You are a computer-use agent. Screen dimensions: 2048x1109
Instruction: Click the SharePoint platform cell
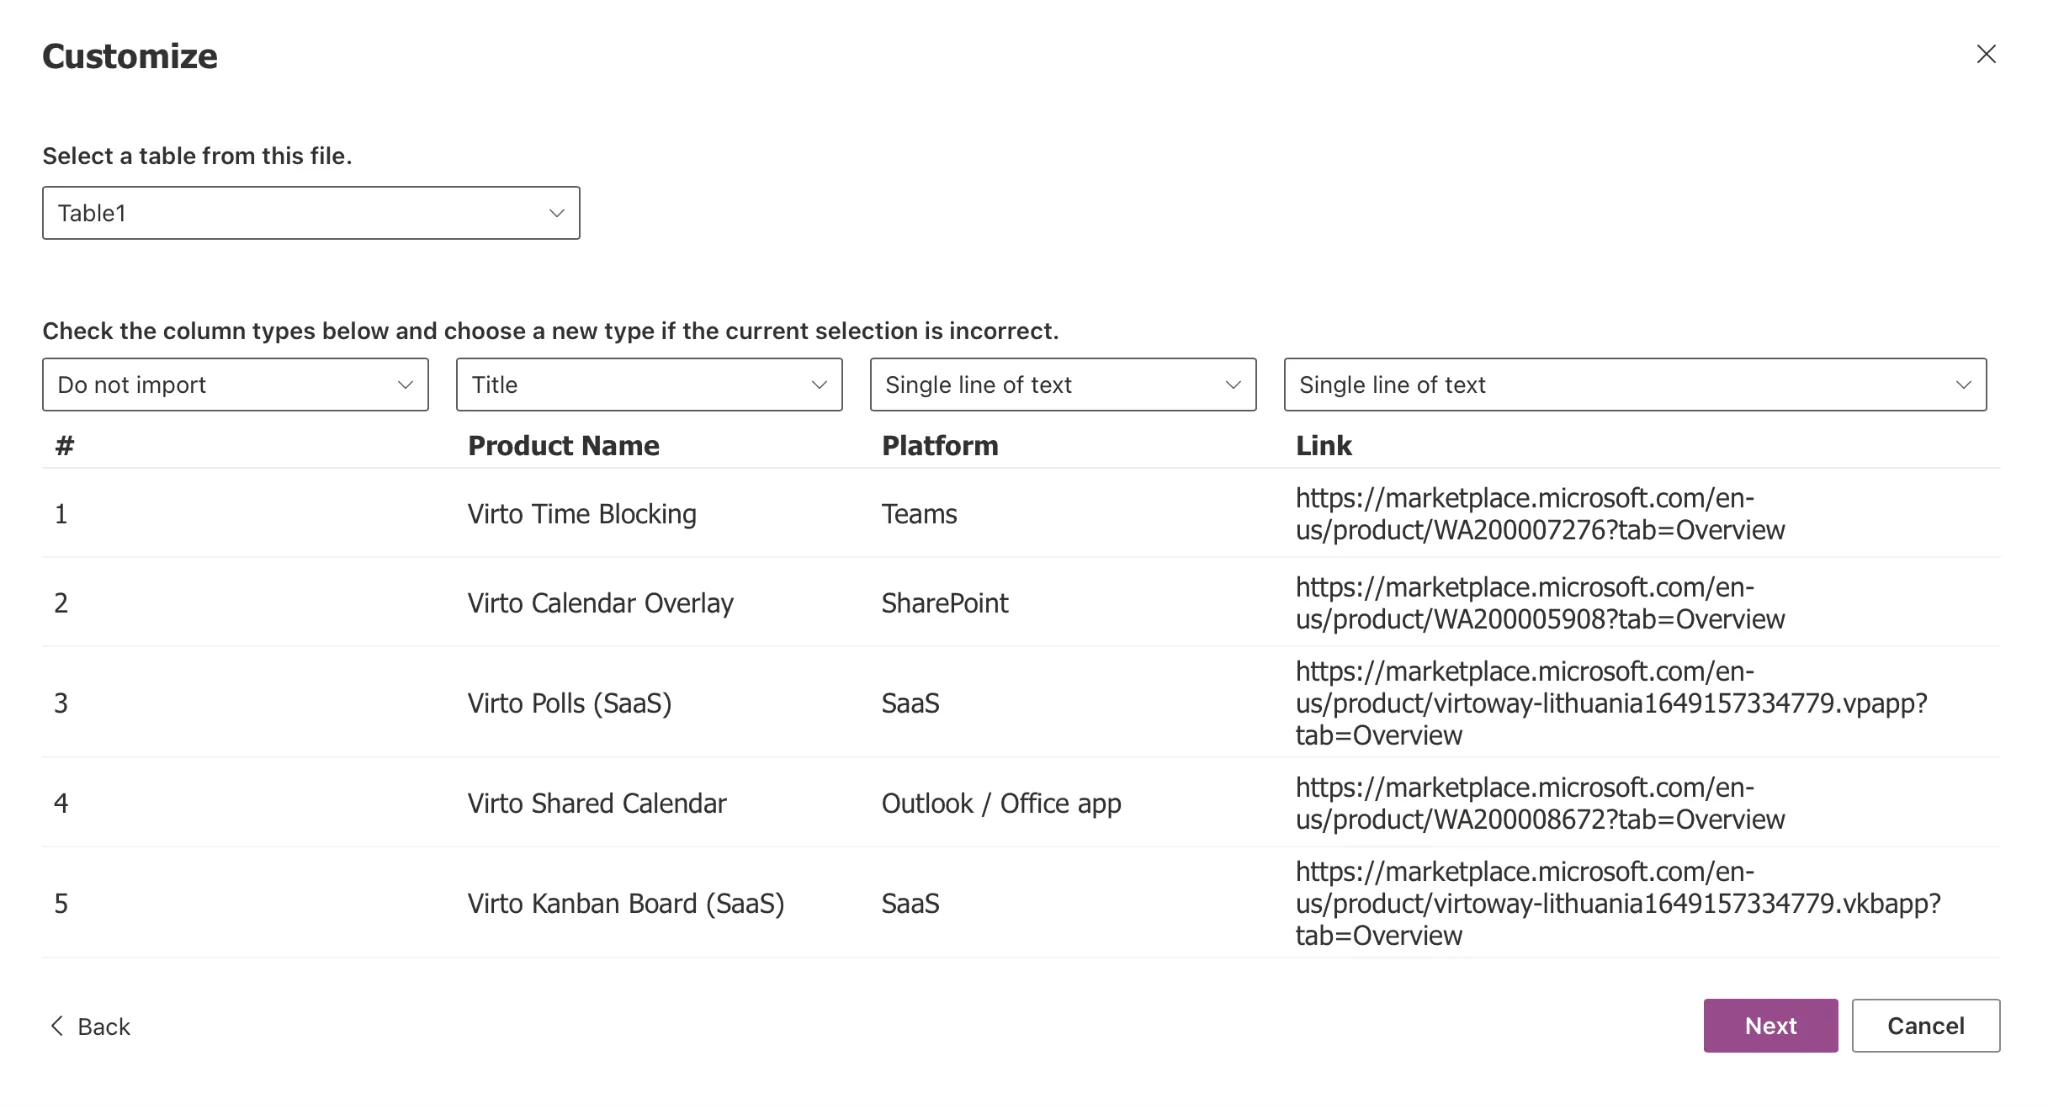pos(944,603)
